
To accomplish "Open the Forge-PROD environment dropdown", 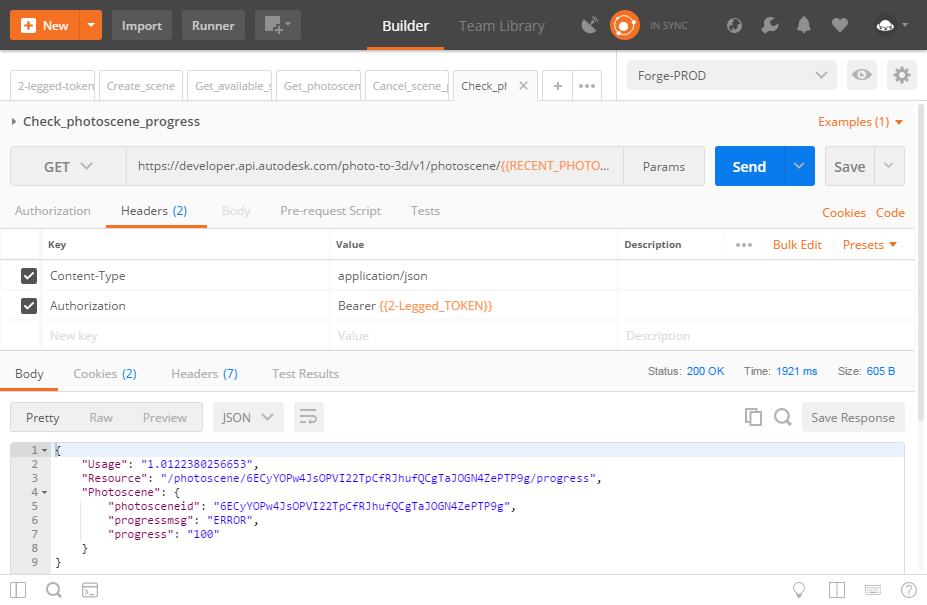I will tap(732, 75).
